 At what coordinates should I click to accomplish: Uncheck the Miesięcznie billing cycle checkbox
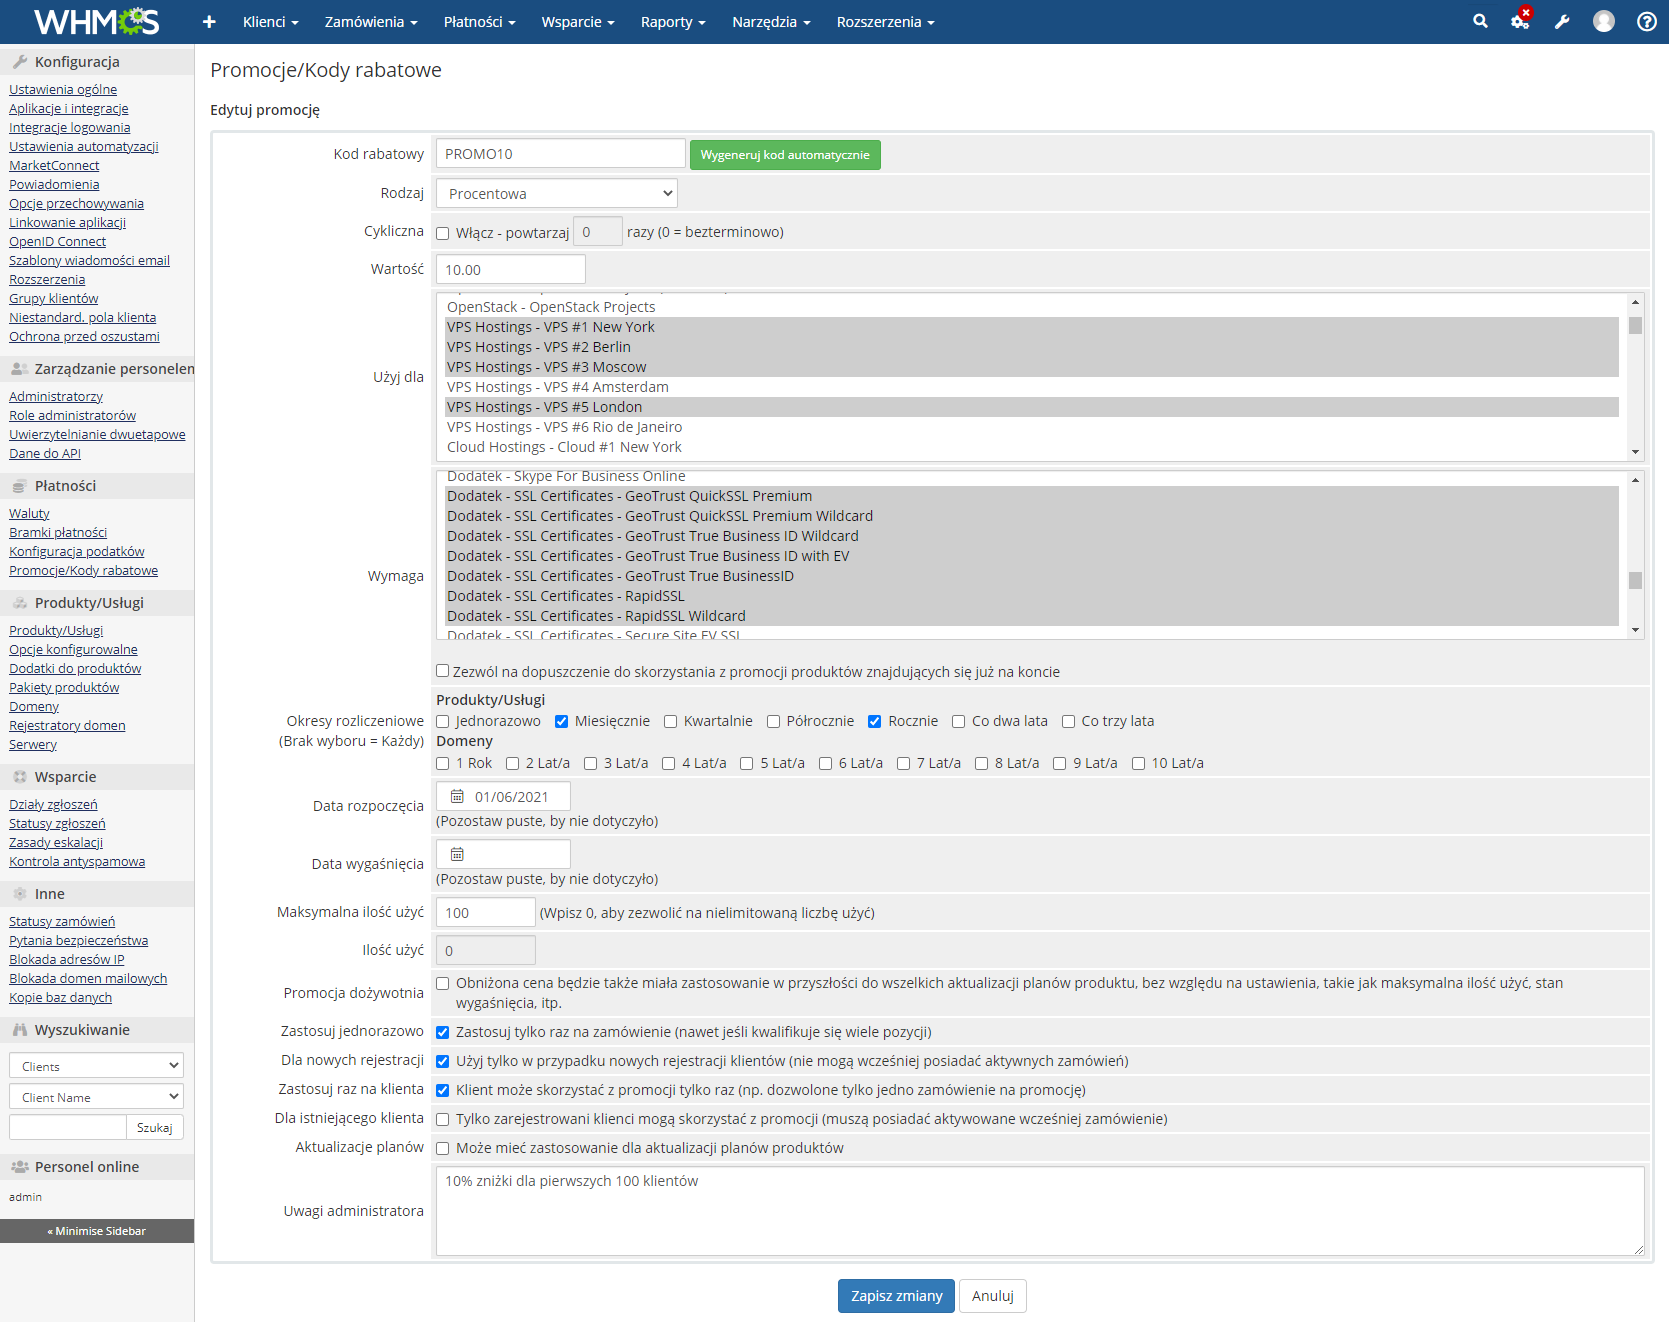pos(562,721)
